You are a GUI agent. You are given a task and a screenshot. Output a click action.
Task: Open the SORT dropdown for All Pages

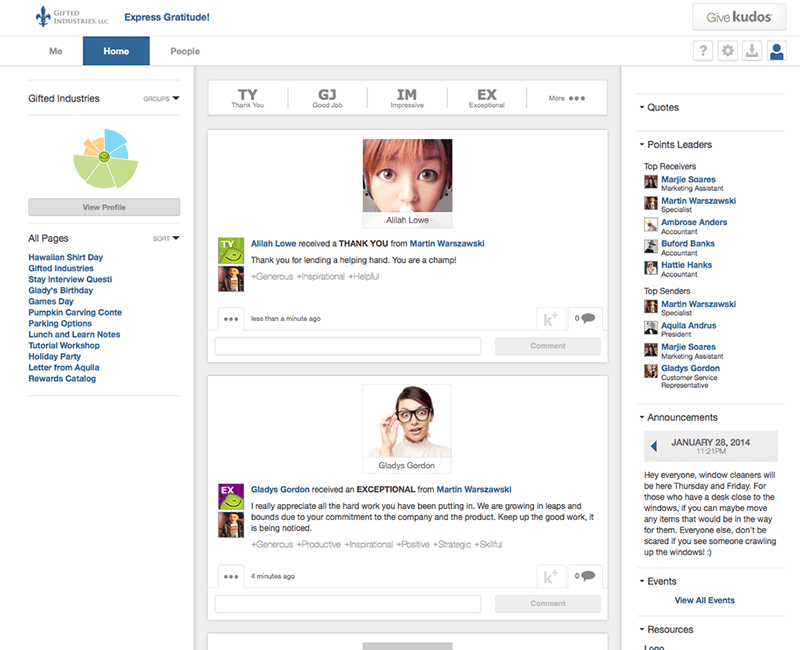click(166, 238)
